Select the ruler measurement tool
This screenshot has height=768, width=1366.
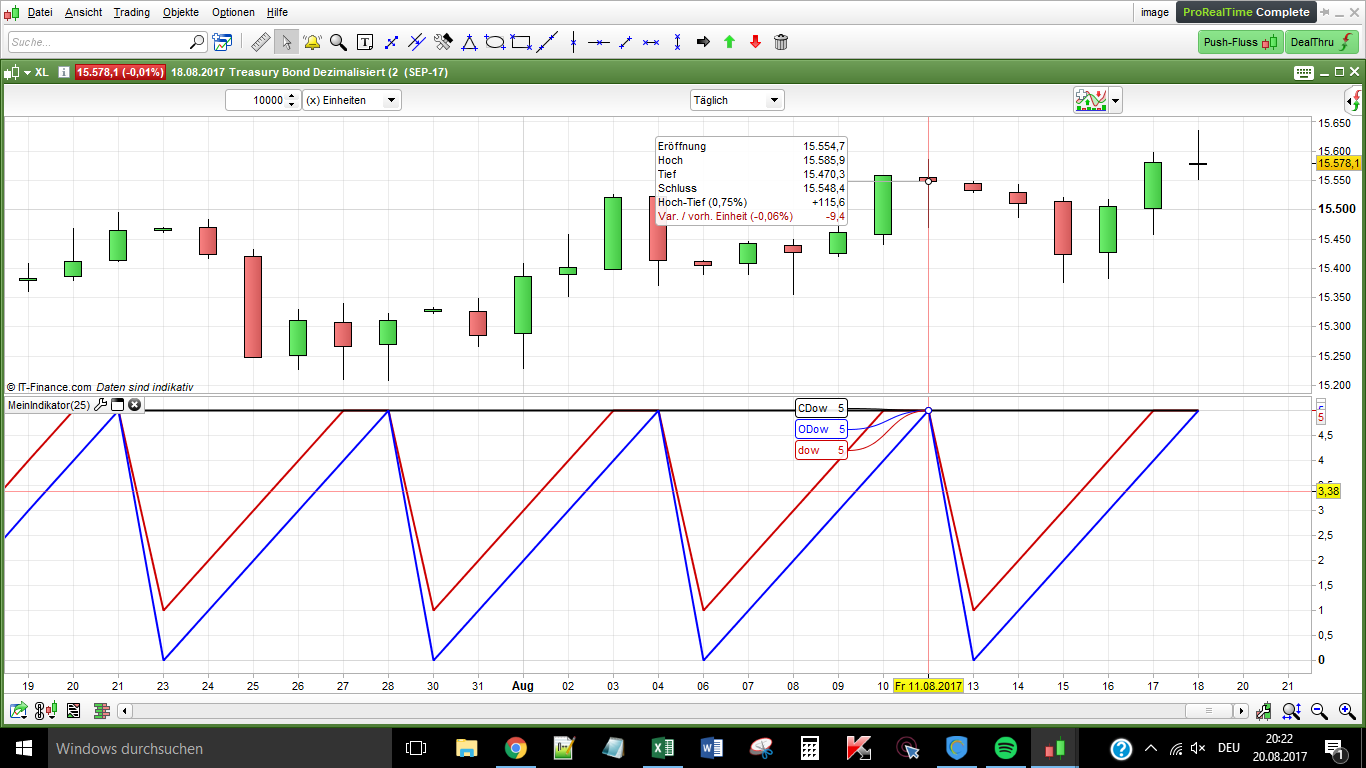click(x=260, y=42)
